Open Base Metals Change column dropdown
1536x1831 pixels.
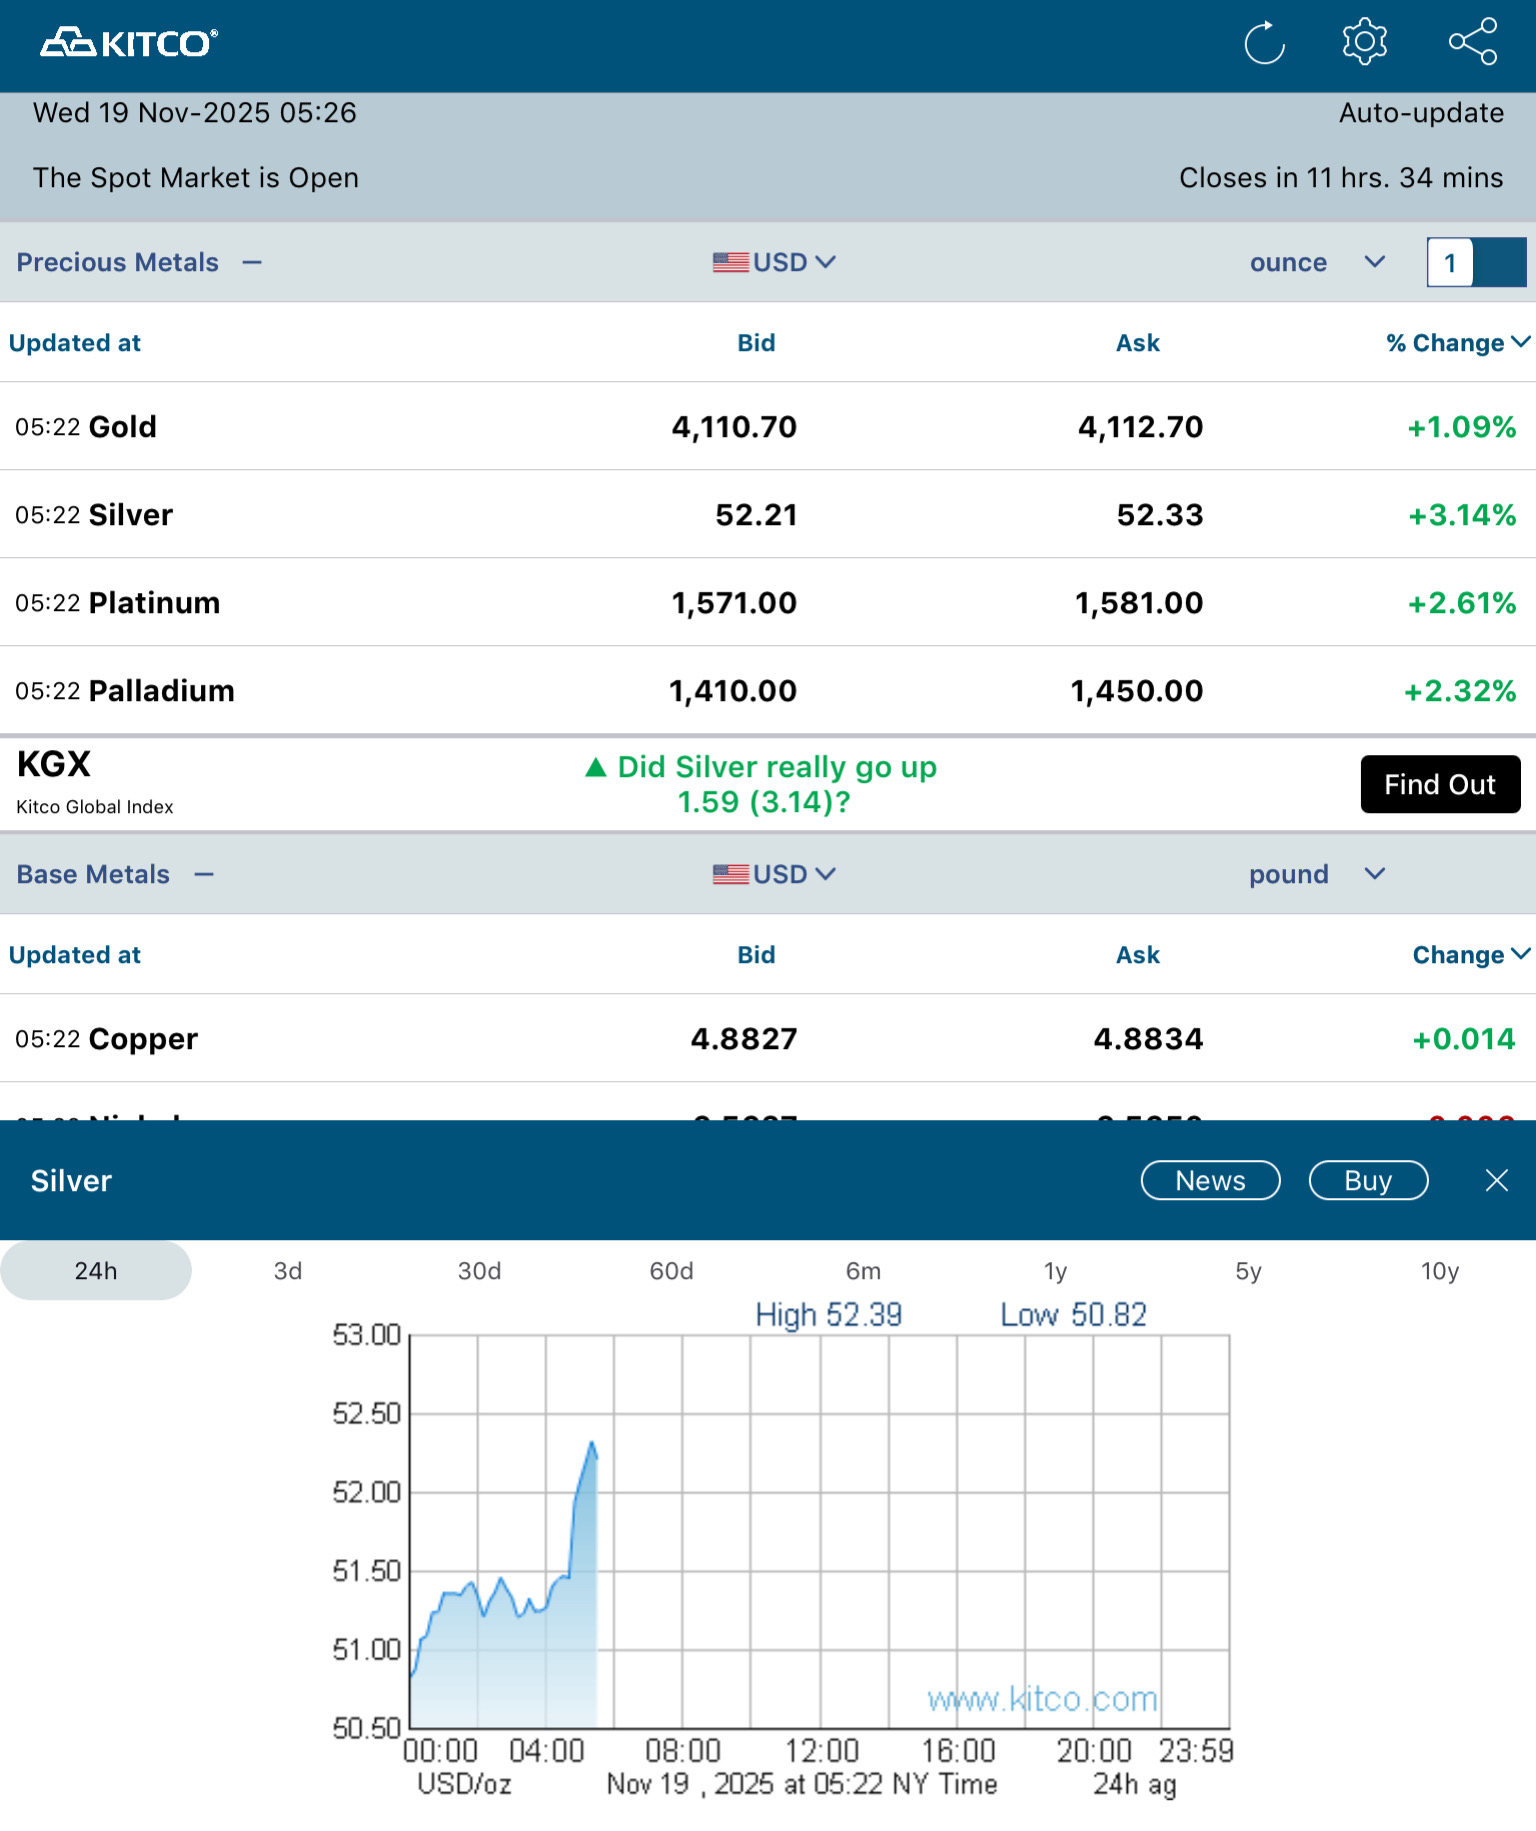click(x=1471, y=955)
